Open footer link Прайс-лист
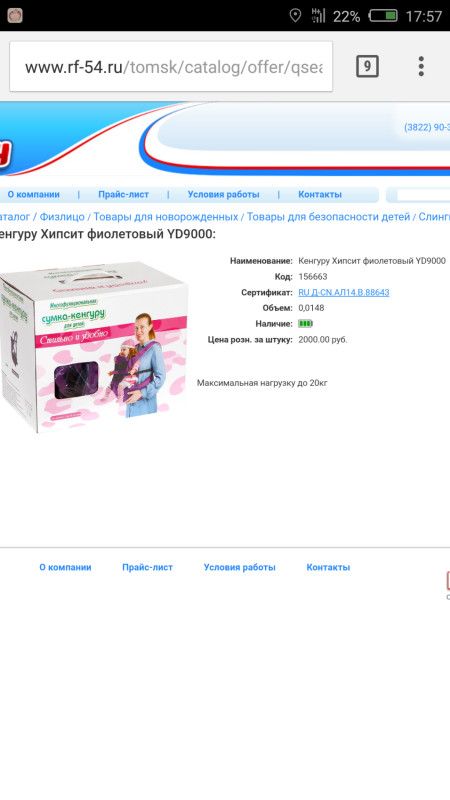 (147, 567)
